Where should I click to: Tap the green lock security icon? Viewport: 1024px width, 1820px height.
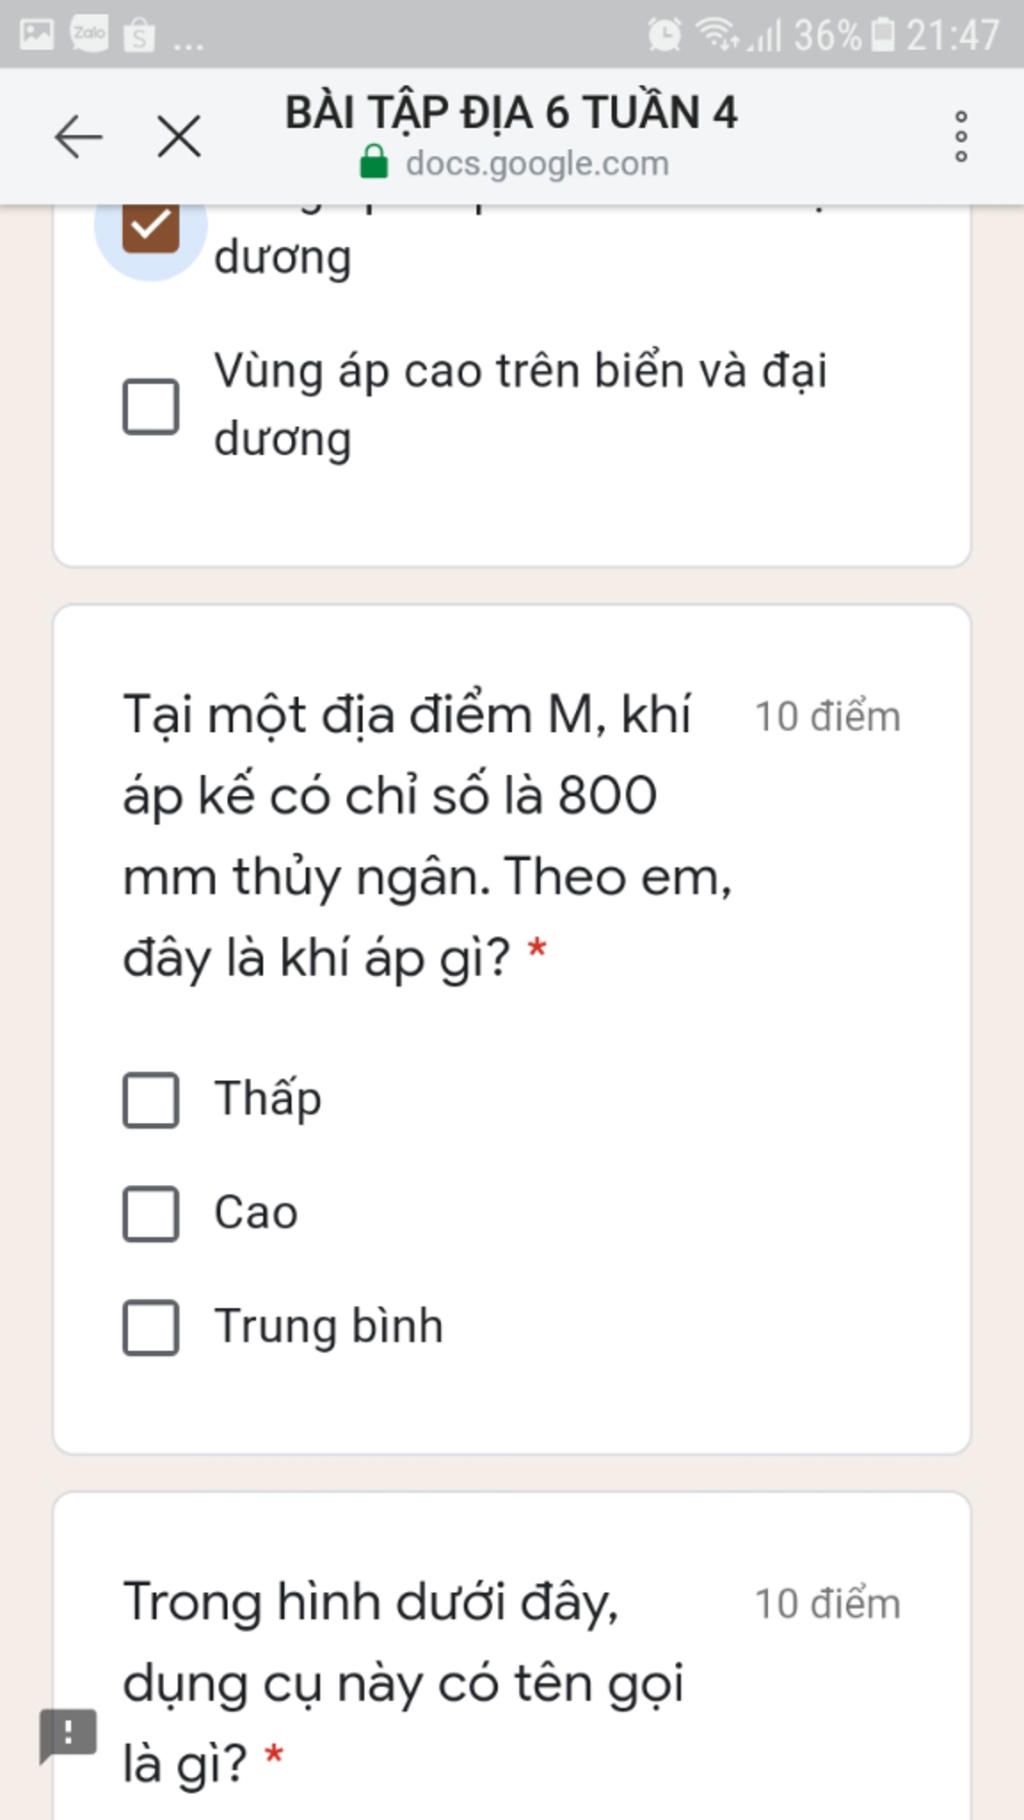tap(373, 162)
